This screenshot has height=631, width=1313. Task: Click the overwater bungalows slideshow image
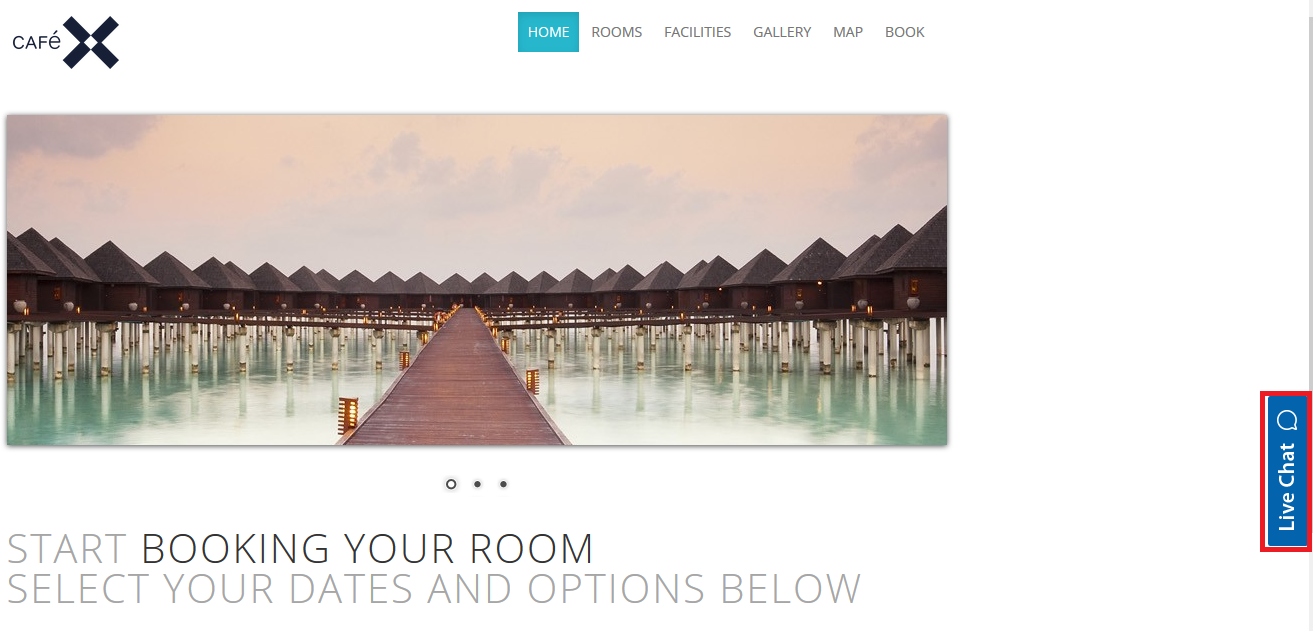click(477, 280)
